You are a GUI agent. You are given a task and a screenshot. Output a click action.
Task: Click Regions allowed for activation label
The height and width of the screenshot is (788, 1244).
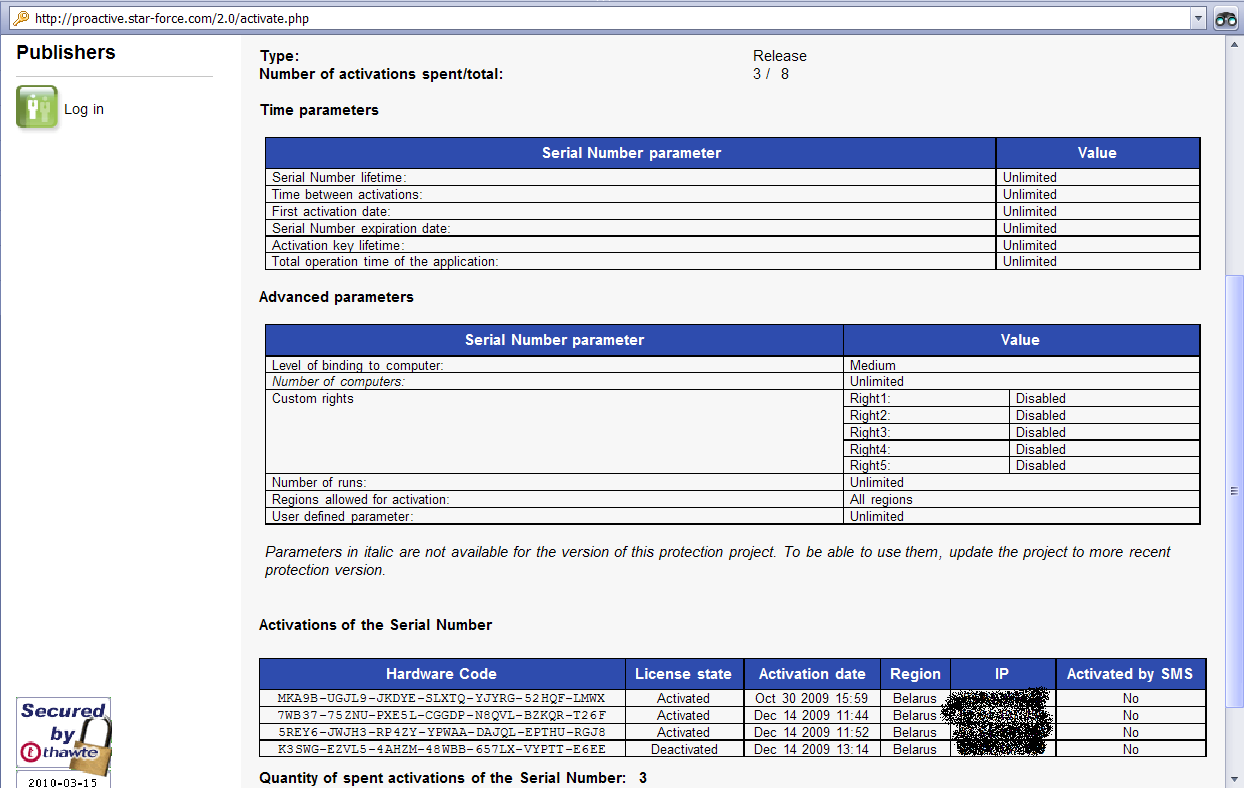(x=361, y=499)
